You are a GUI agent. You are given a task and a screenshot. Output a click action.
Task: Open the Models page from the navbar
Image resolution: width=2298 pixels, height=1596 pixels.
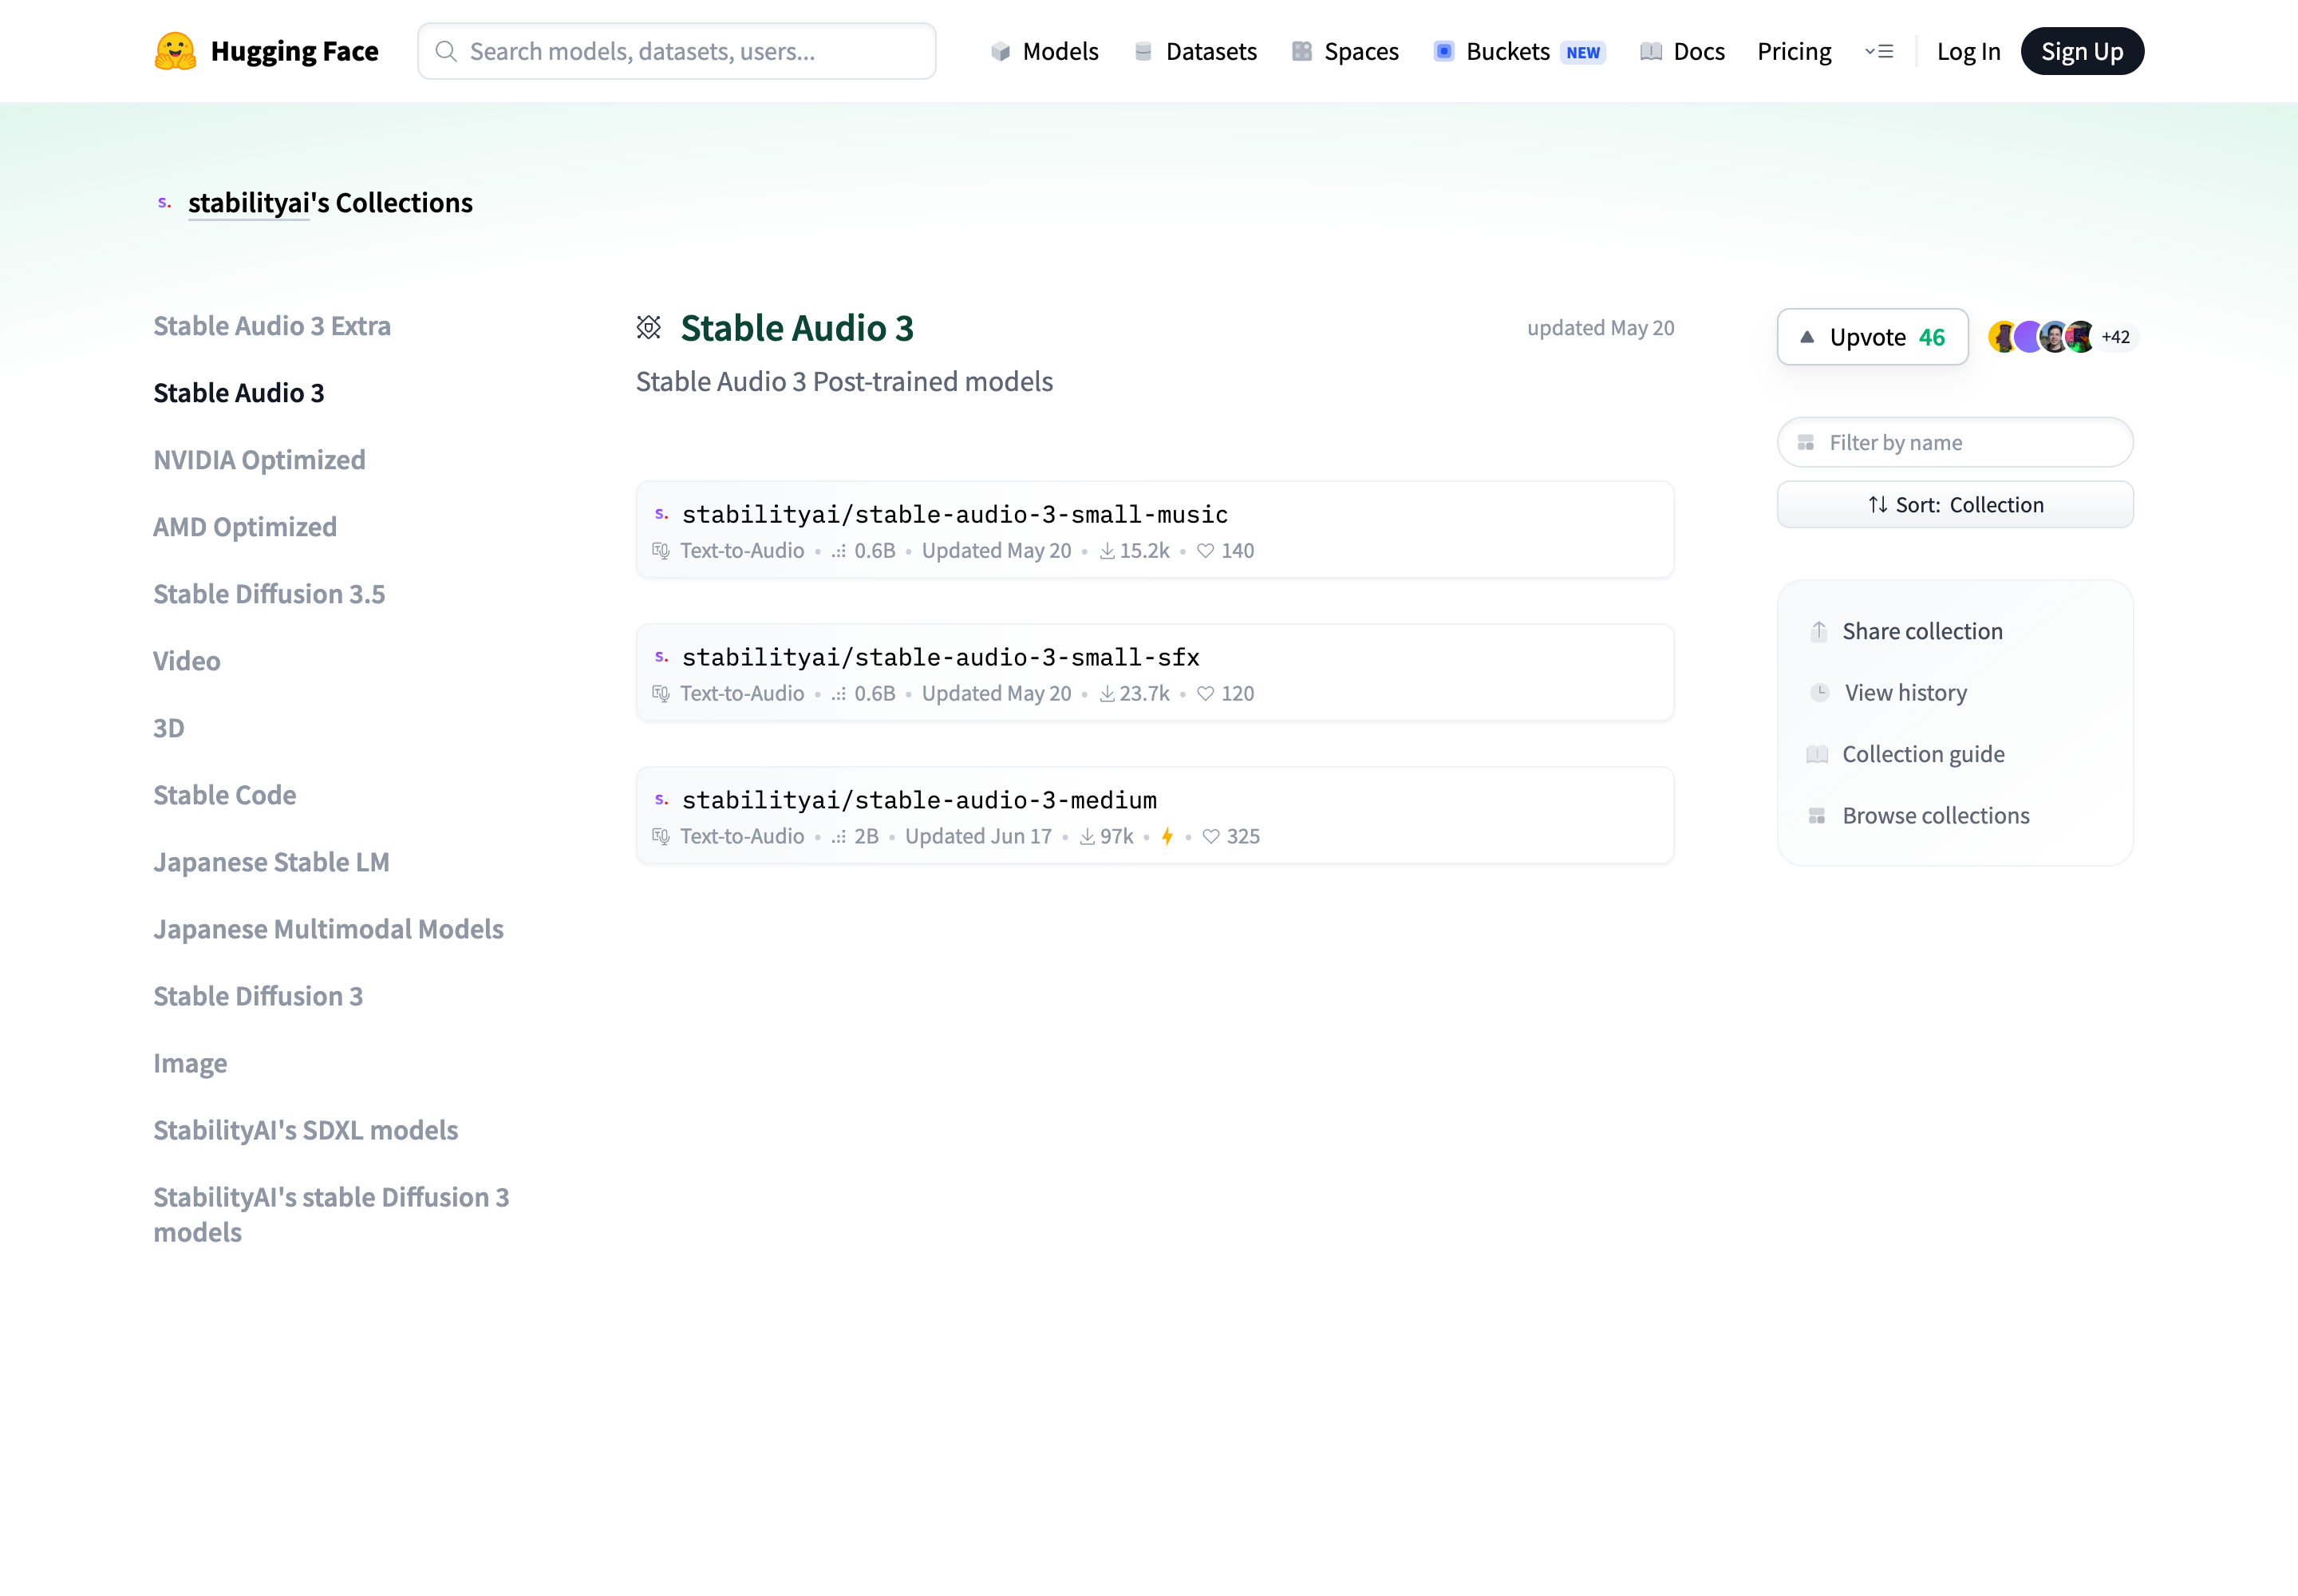pyautogui.click(x=1044, y=51)
